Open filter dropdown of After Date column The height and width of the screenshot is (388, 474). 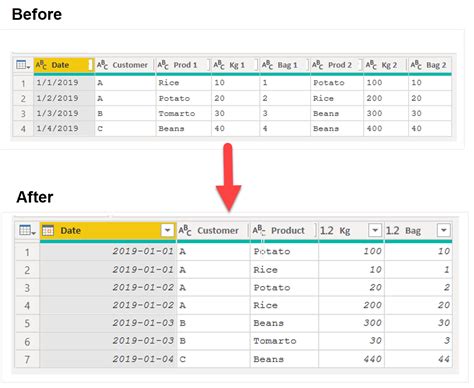click(167, 230)
